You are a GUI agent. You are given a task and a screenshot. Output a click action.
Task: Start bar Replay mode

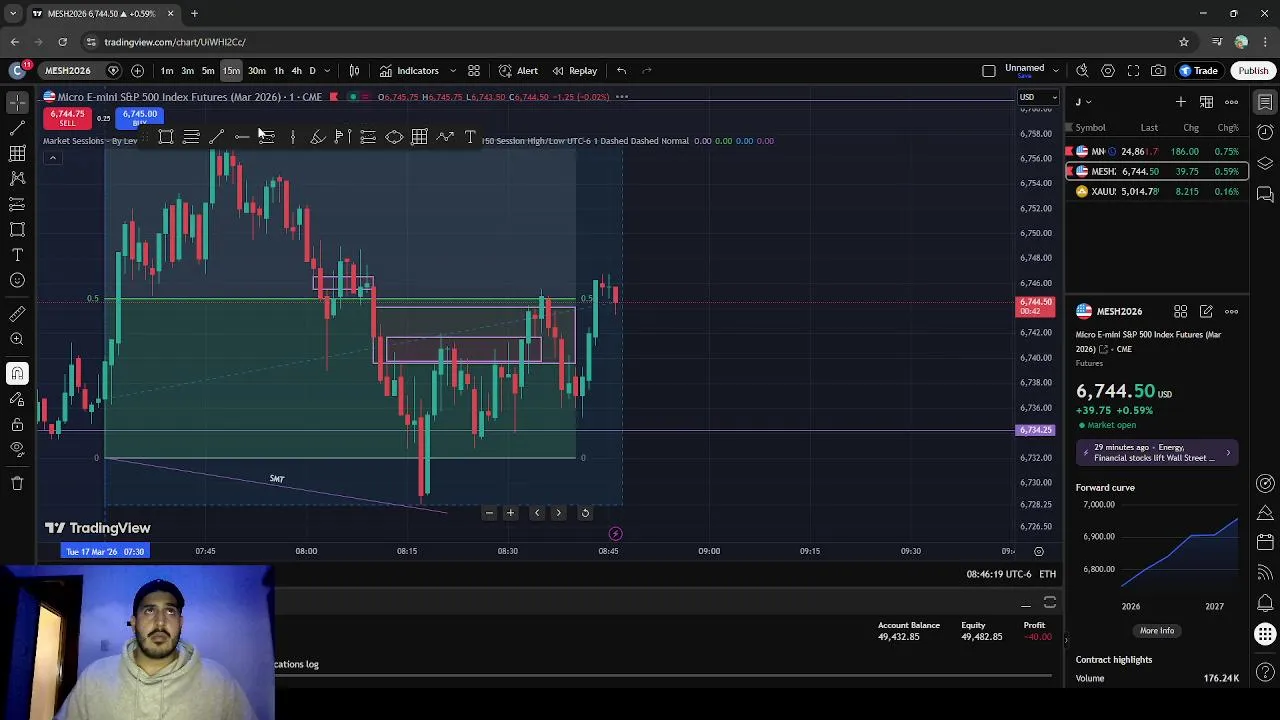click(575, 71)
